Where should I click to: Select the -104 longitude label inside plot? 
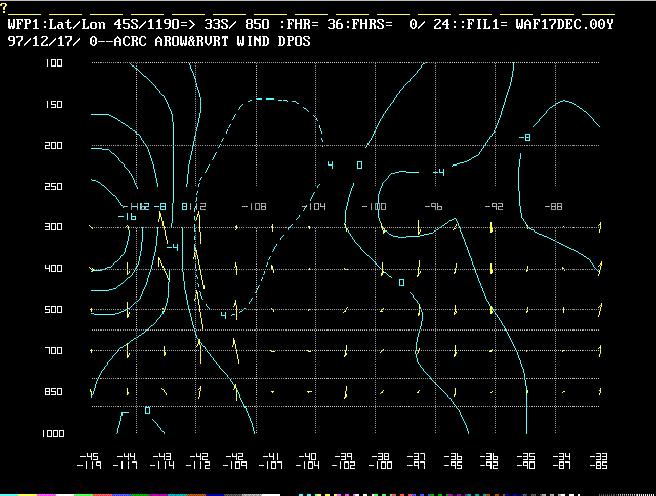click(x=314, y=206)
